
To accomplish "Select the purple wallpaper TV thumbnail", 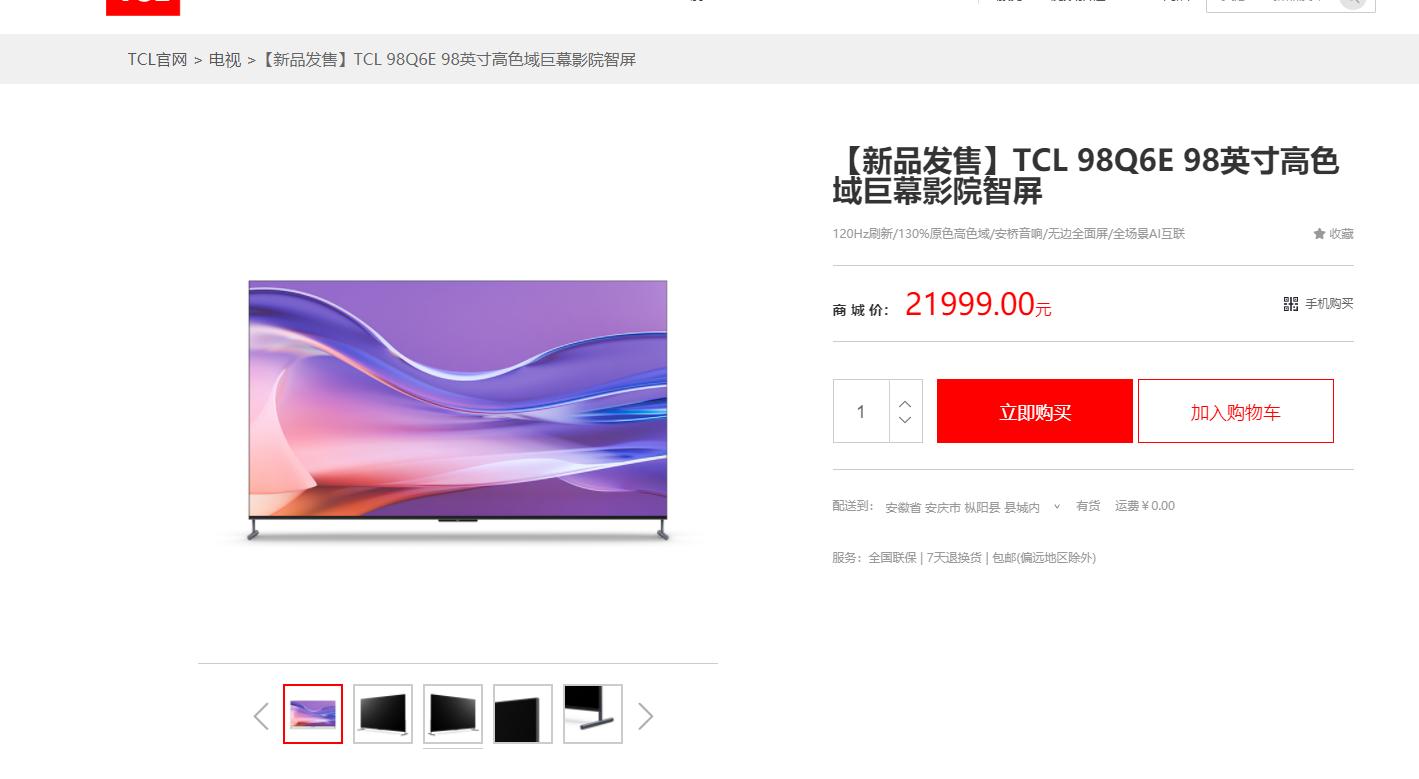I will point(313,714).
